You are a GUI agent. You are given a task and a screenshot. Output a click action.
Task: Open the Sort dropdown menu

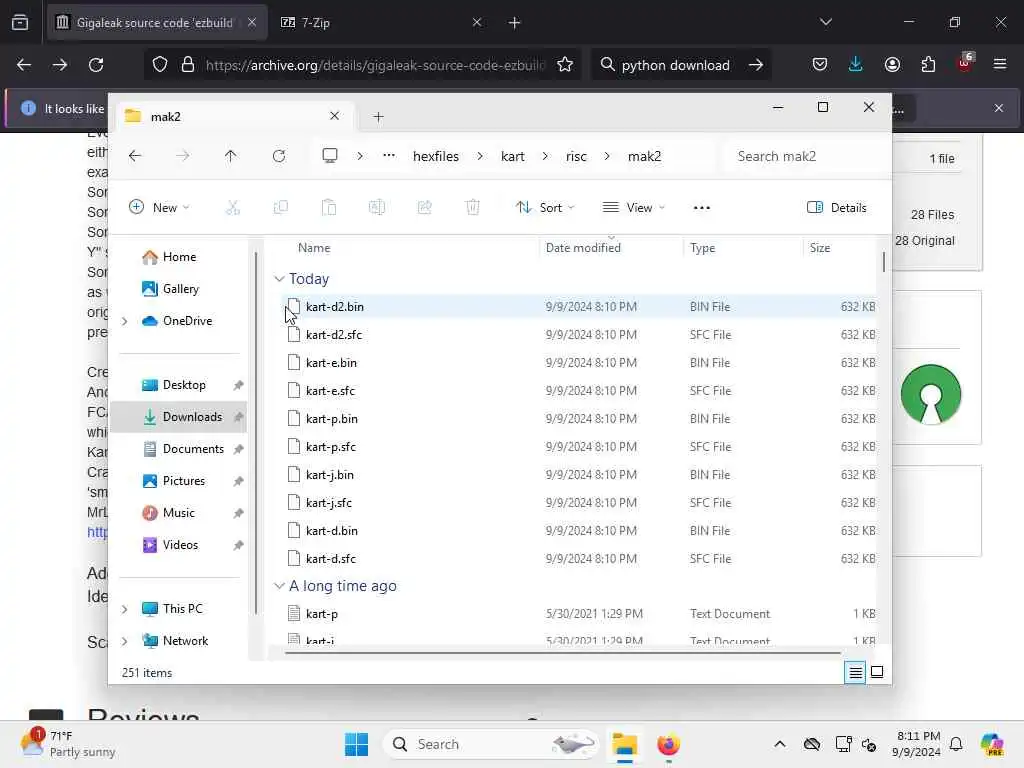click(545, 208)
